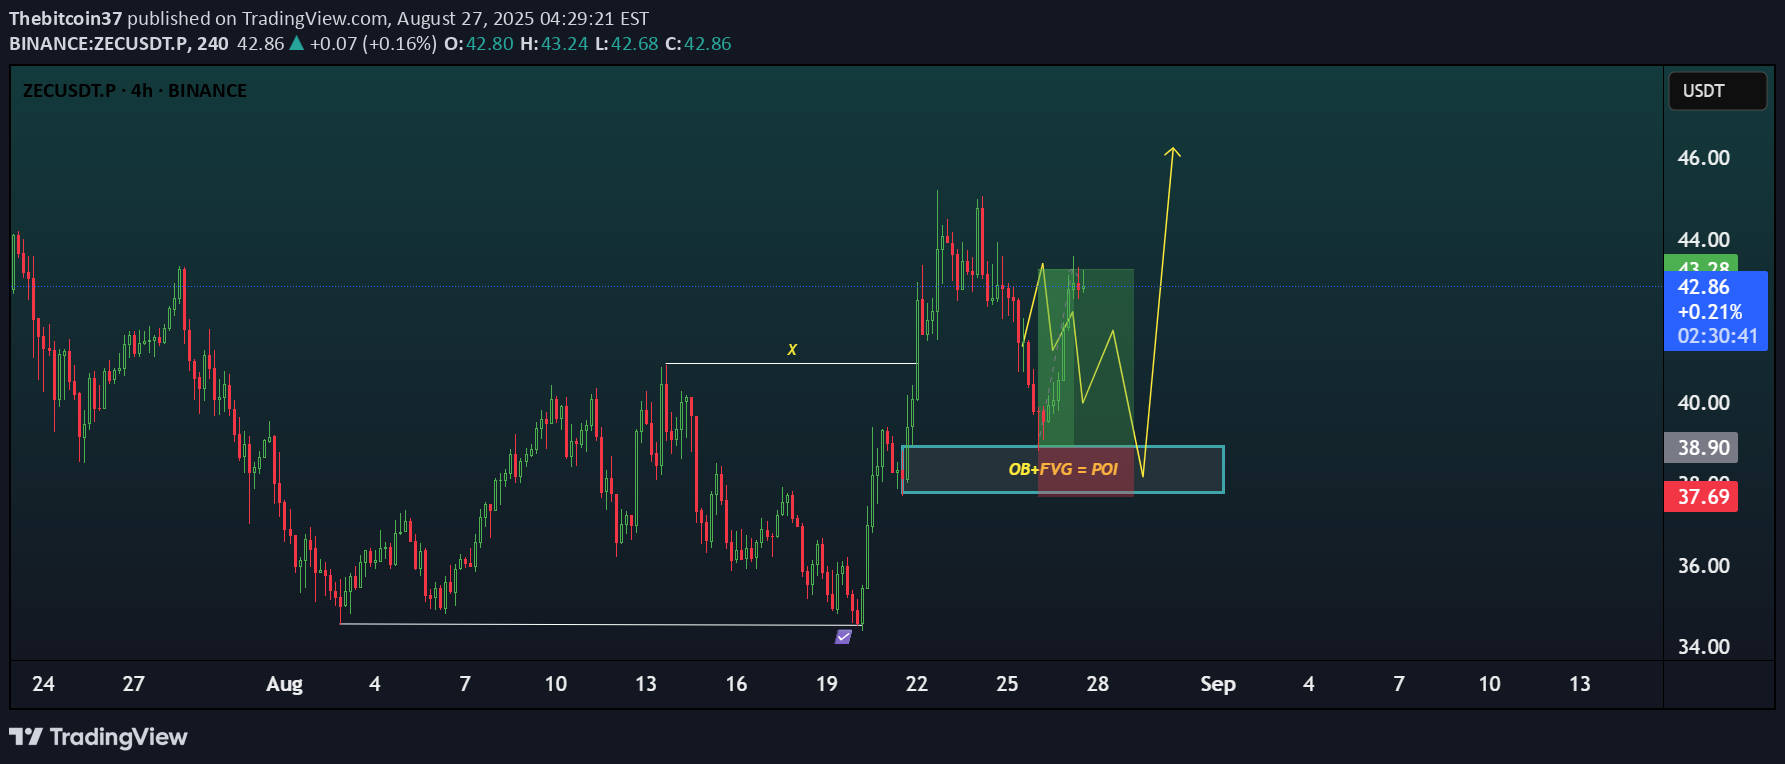Click the 'Thebitcoin37' author name

click(x=65, y=19)
